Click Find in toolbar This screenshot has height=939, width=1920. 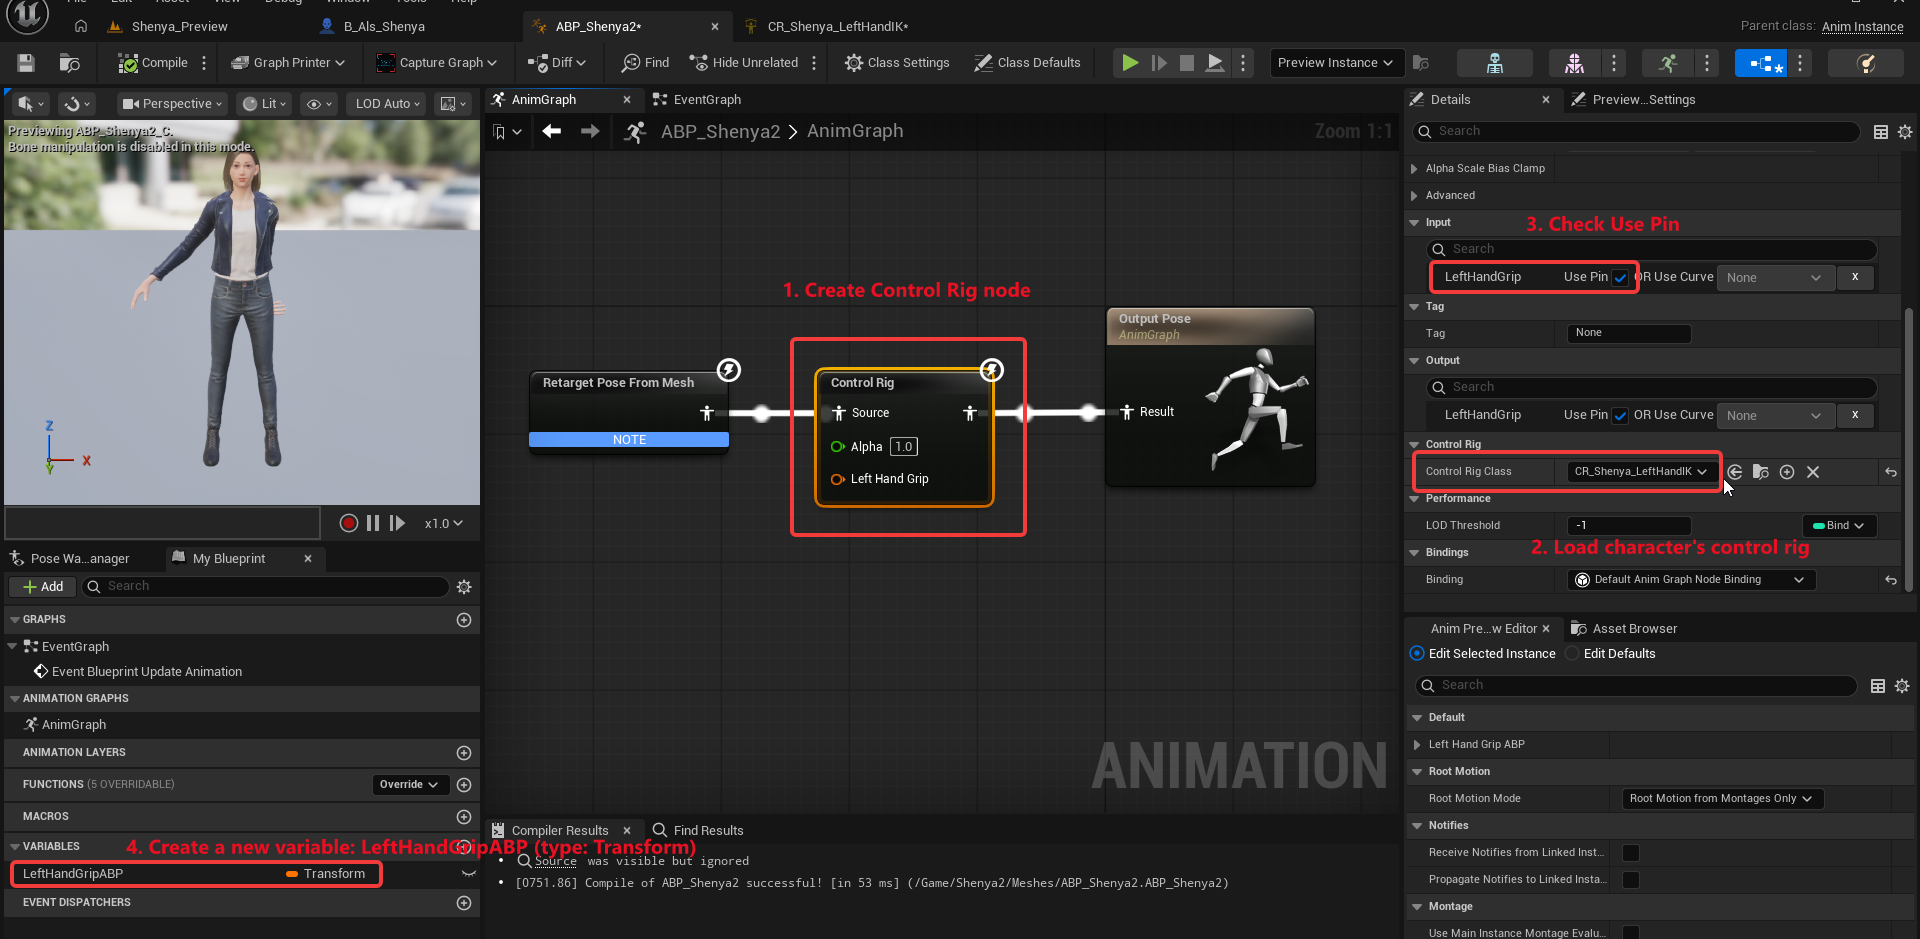[x=645, y=63]
